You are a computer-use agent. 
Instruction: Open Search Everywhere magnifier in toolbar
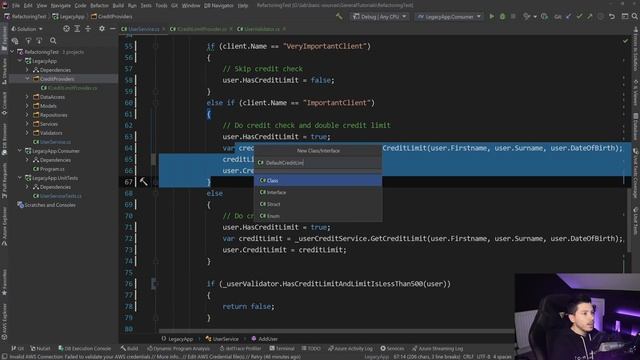635,16
